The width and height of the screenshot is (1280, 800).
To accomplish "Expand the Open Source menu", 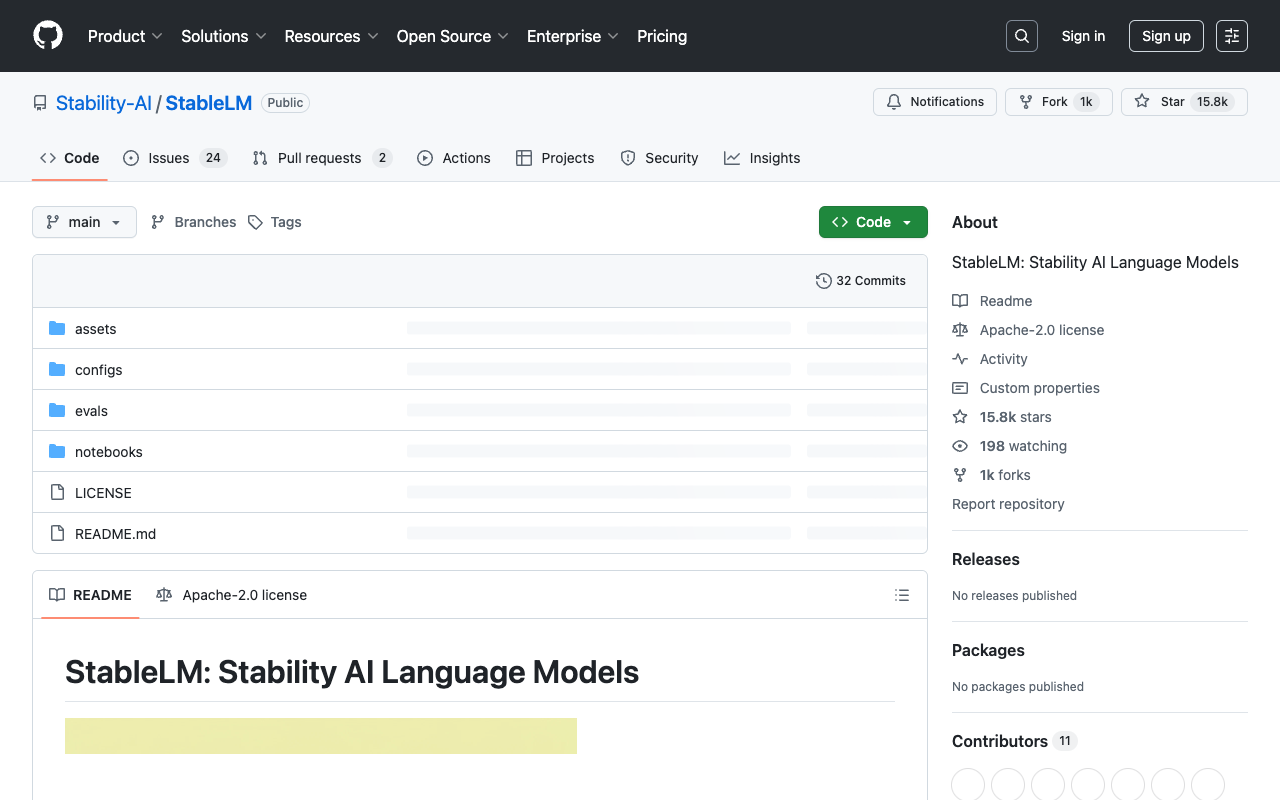I will [453, 36].
